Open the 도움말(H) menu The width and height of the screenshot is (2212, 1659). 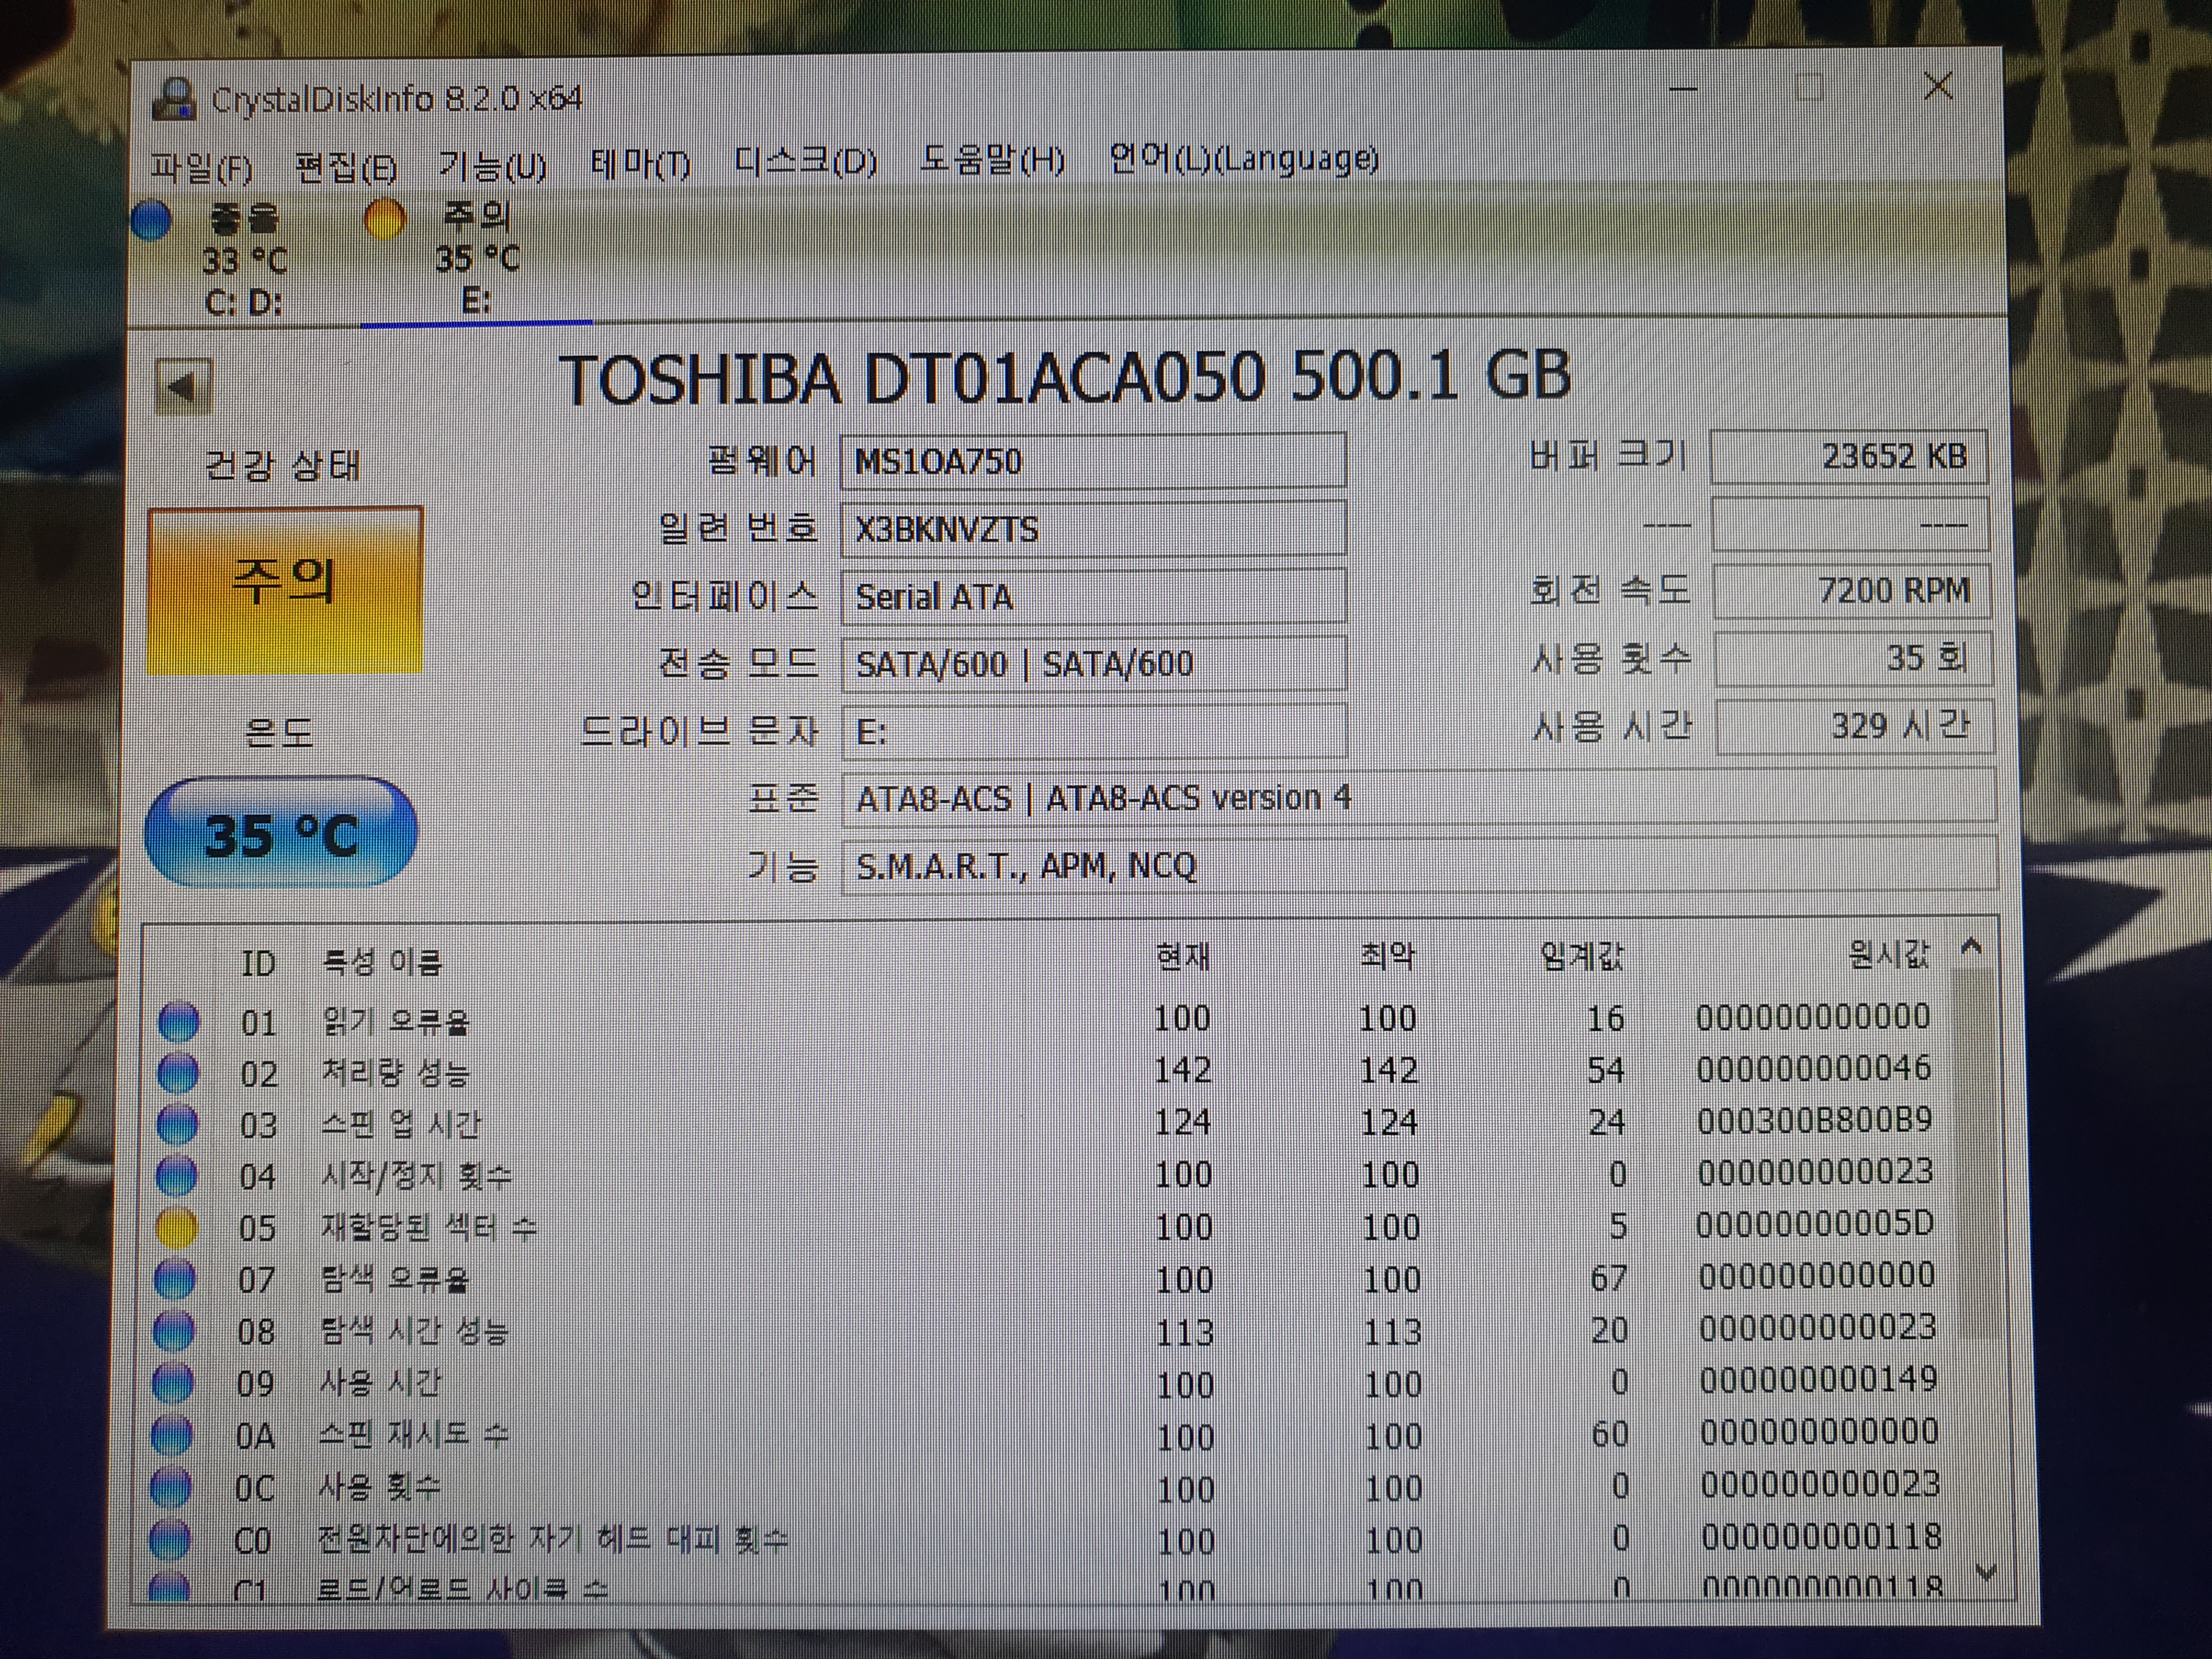[992, 160]
